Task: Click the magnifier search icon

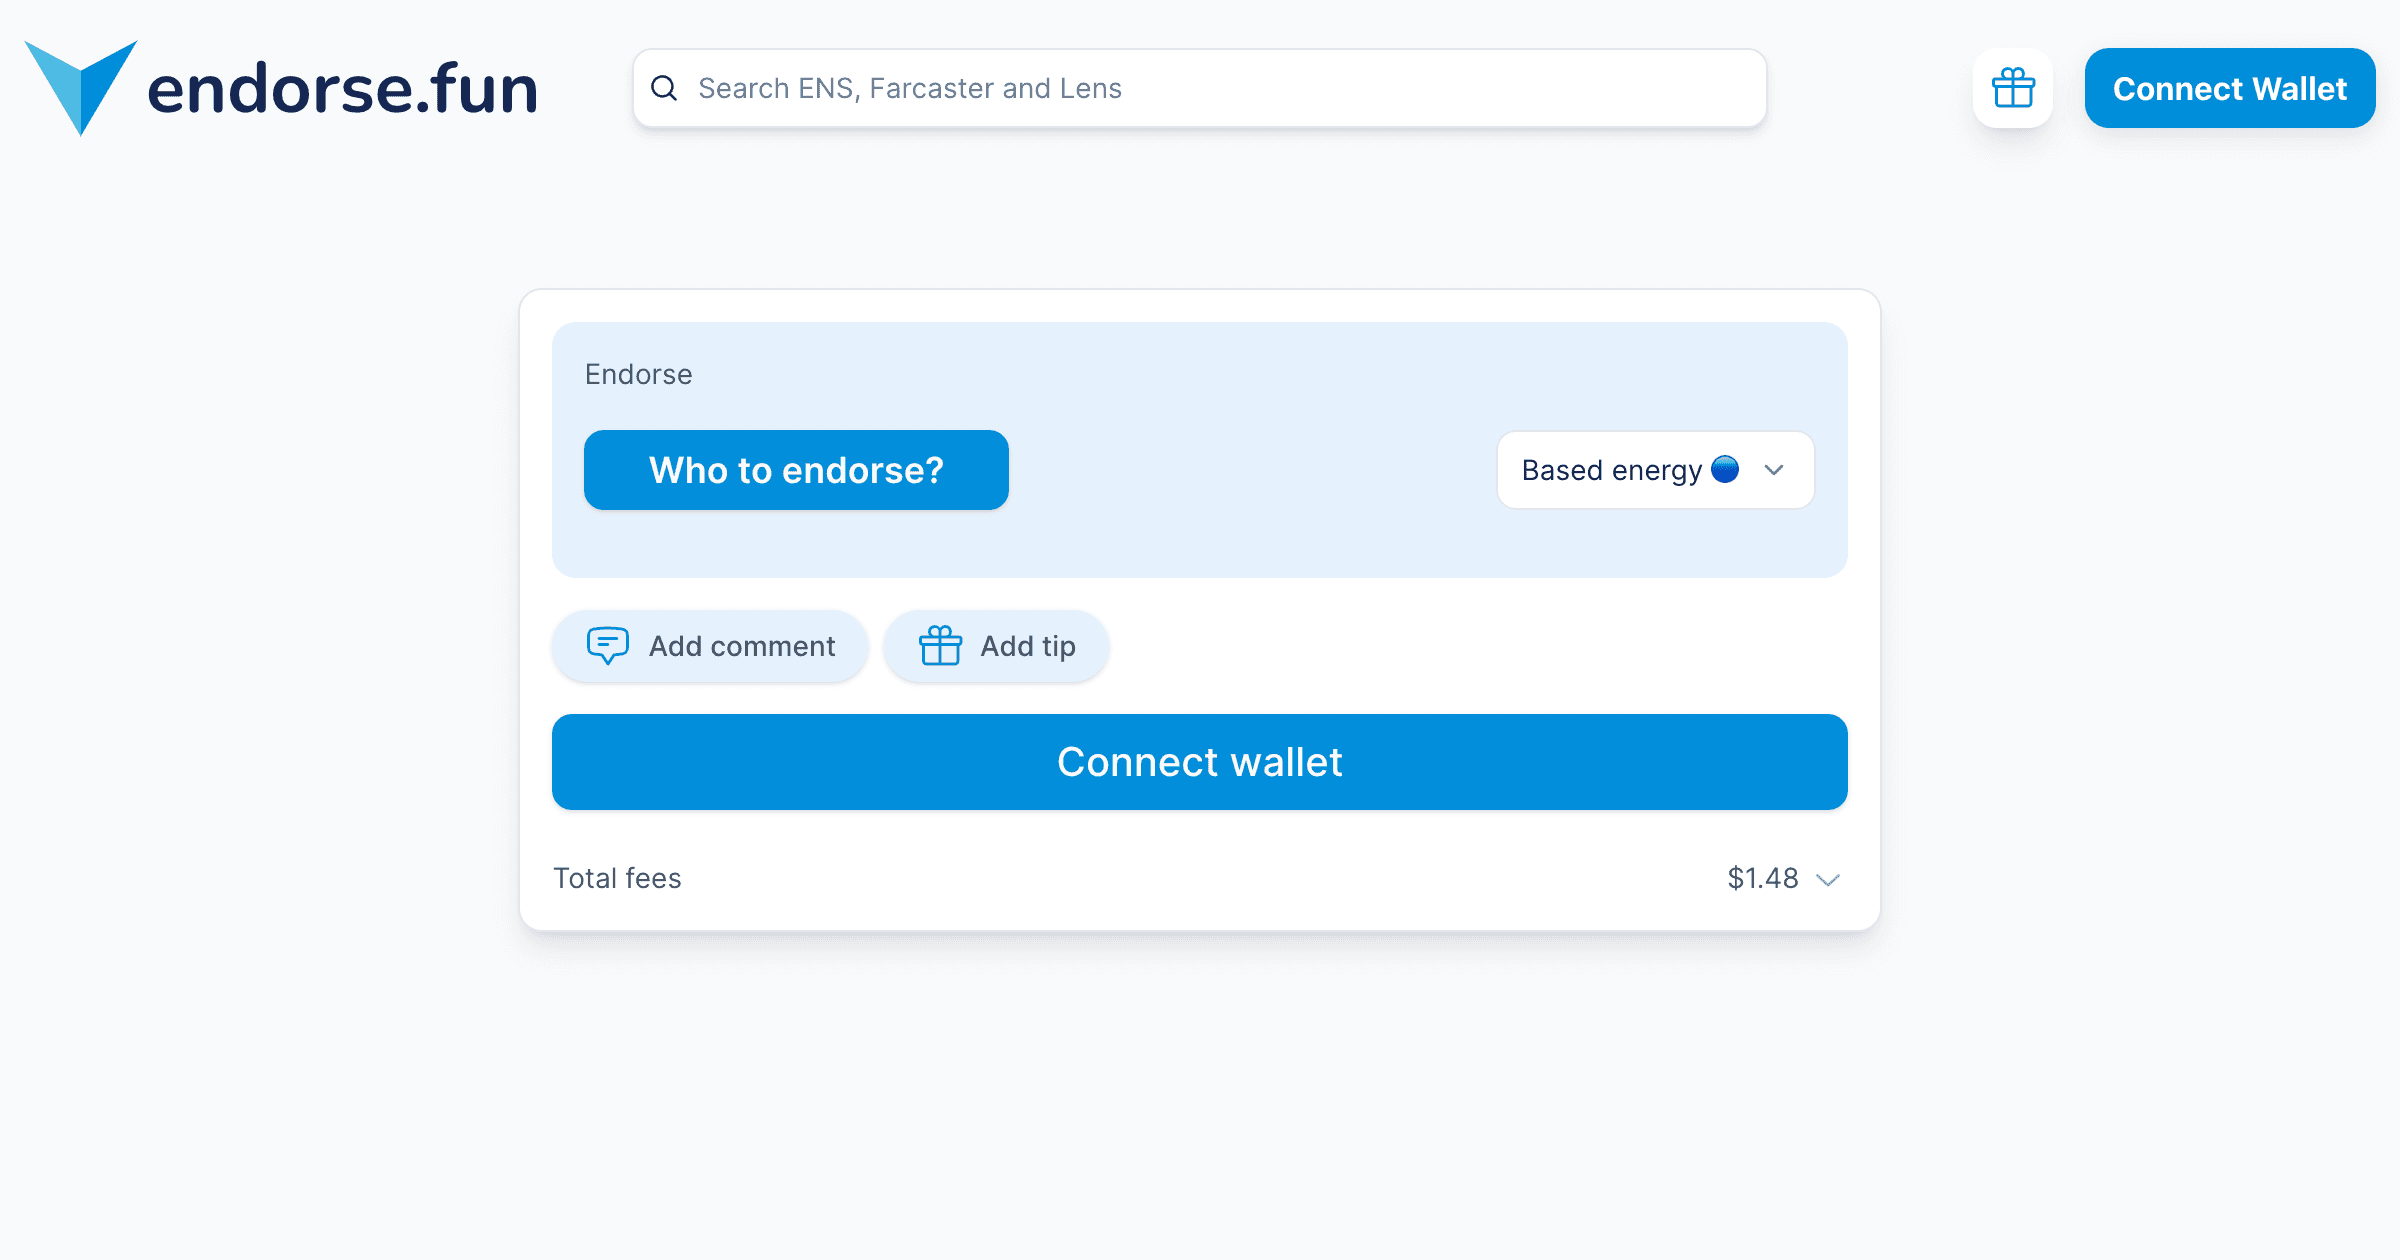Action: tap(664, 88)
